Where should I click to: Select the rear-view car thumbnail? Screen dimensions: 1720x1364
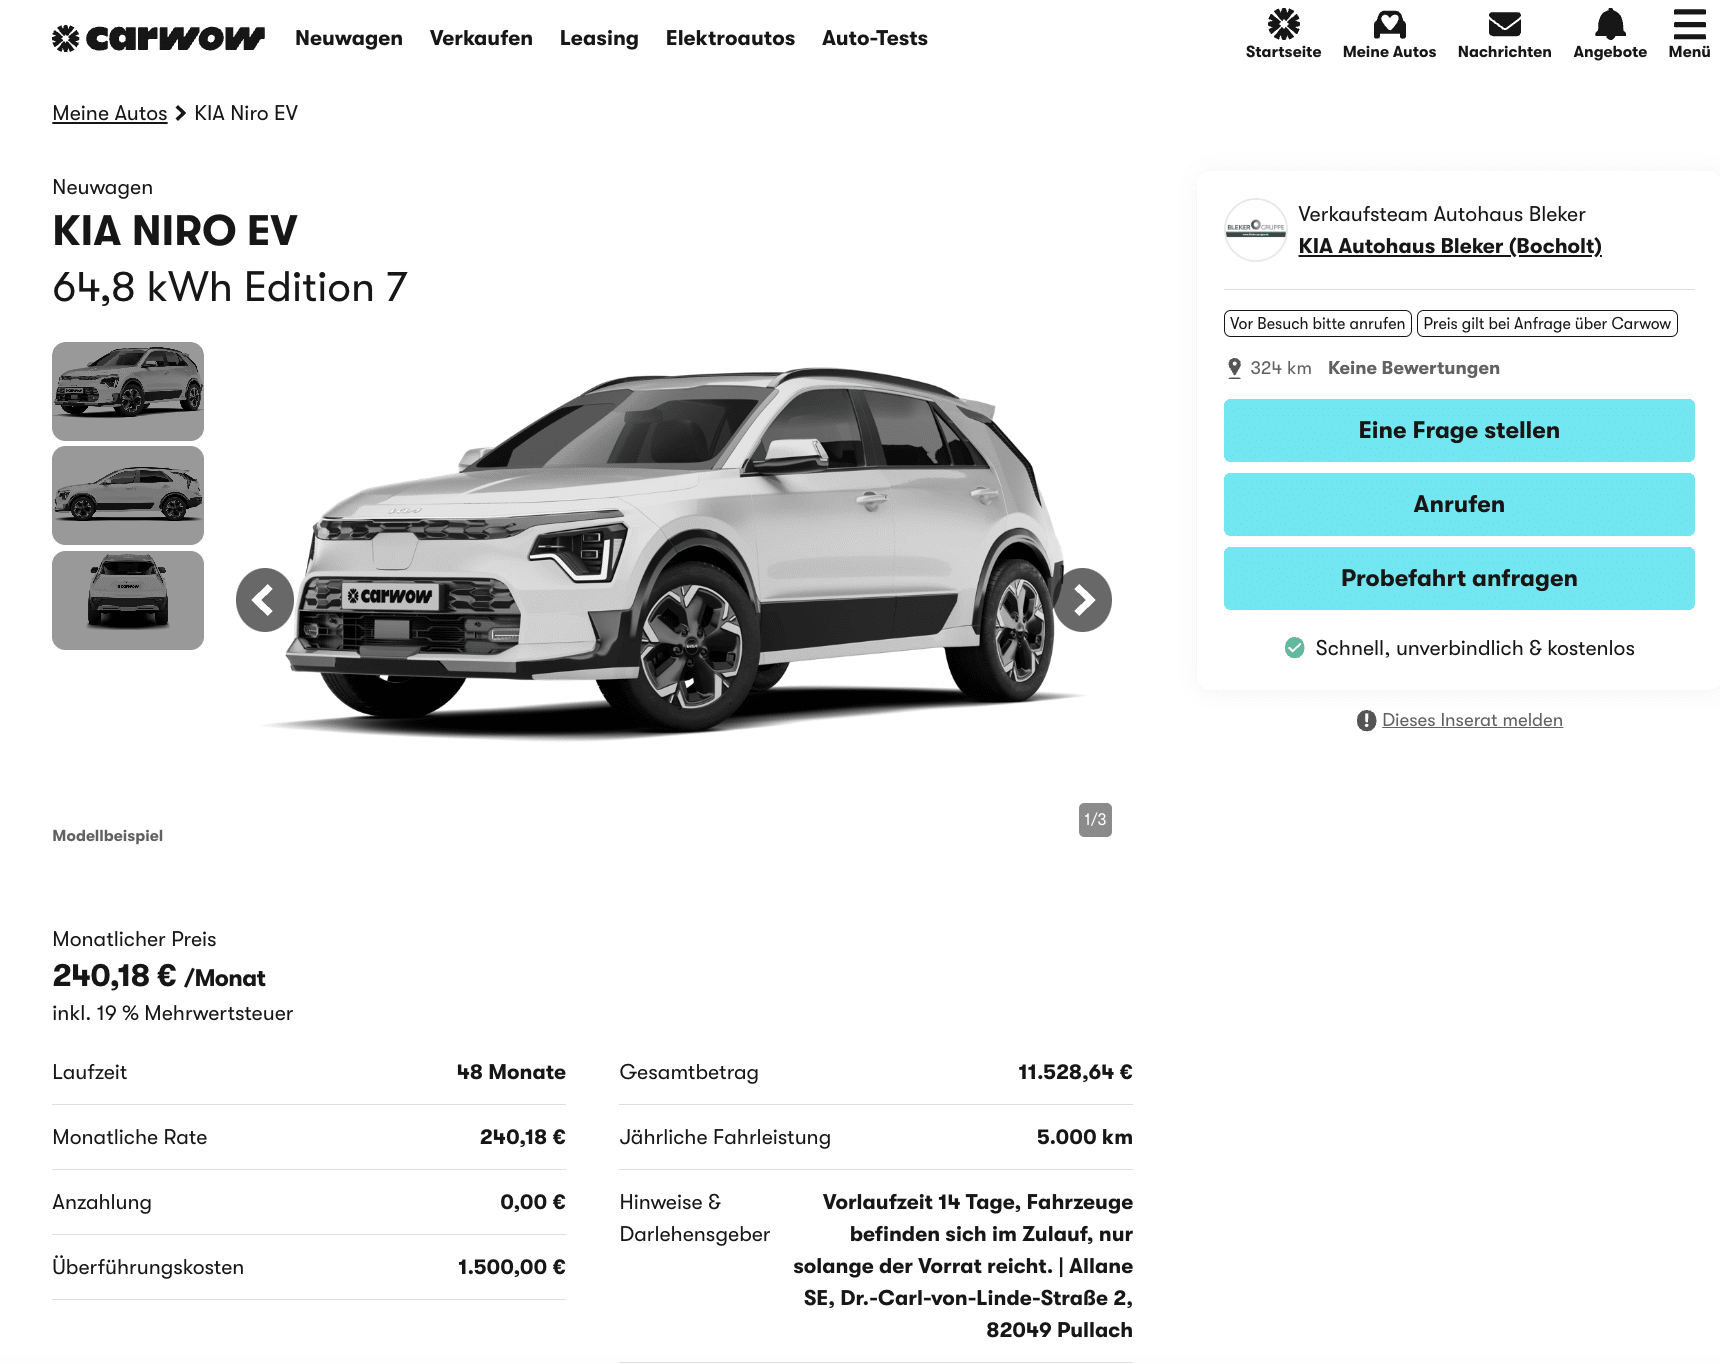pyautogui.click(x=128, y=600)
